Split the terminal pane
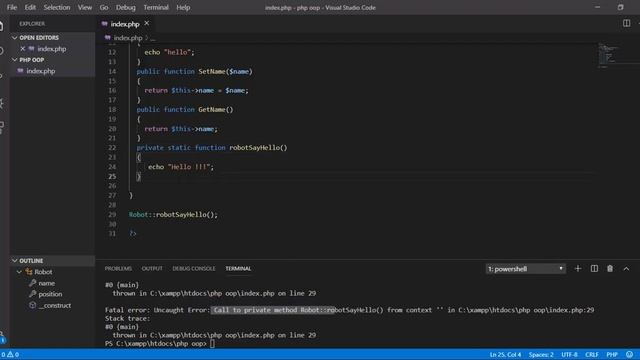The width and height of the screenshot is (640, 360). click(594, 268)
